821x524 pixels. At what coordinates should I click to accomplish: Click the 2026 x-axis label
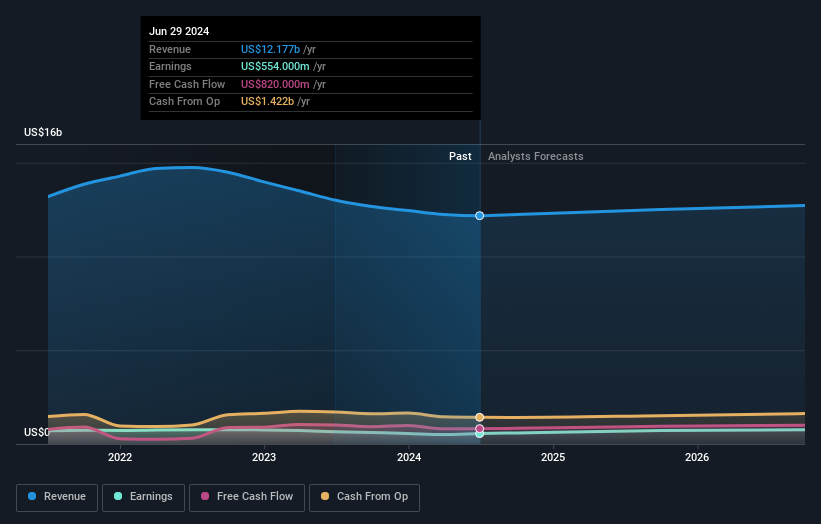pyautogui.click(x=697, y=457)
